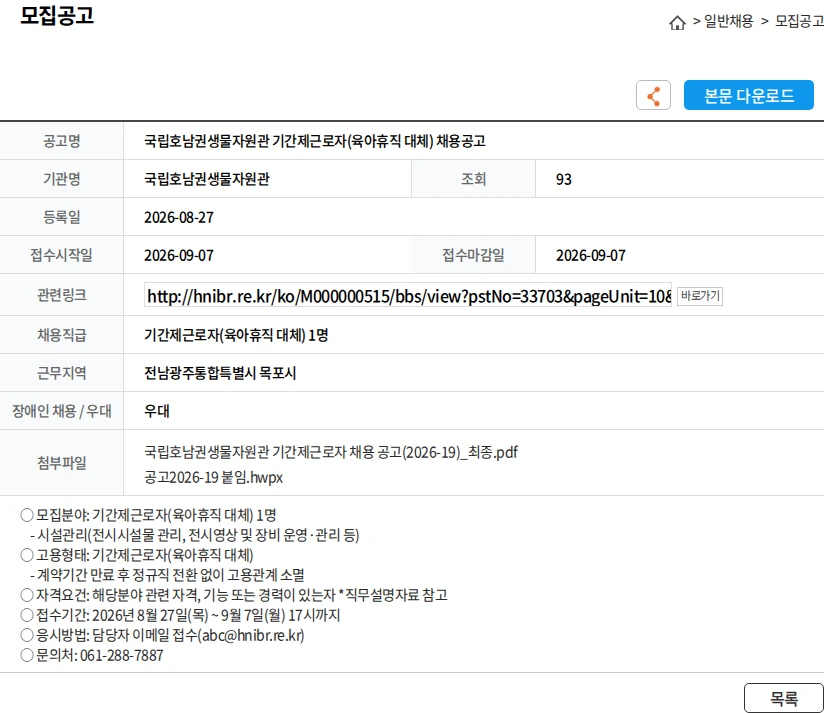Open the 최종.pdf attachment file
Image resolution: width=824 pixels, height=713 pixels.
tap(331, 452)
